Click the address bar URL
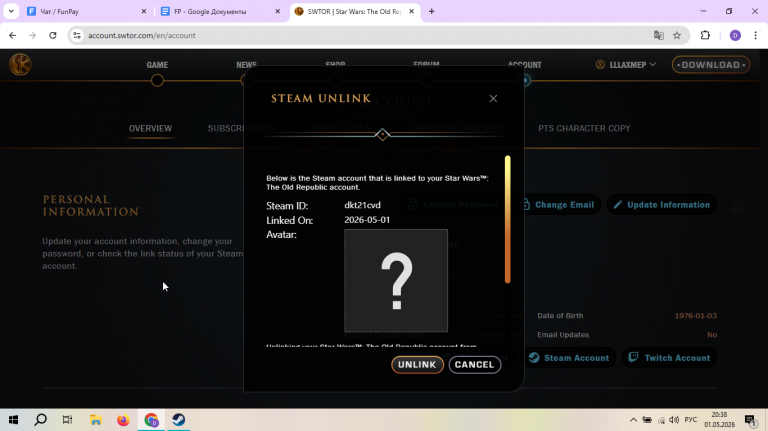The height and width of the screenshot is (431, 768). tap(142, 35)
